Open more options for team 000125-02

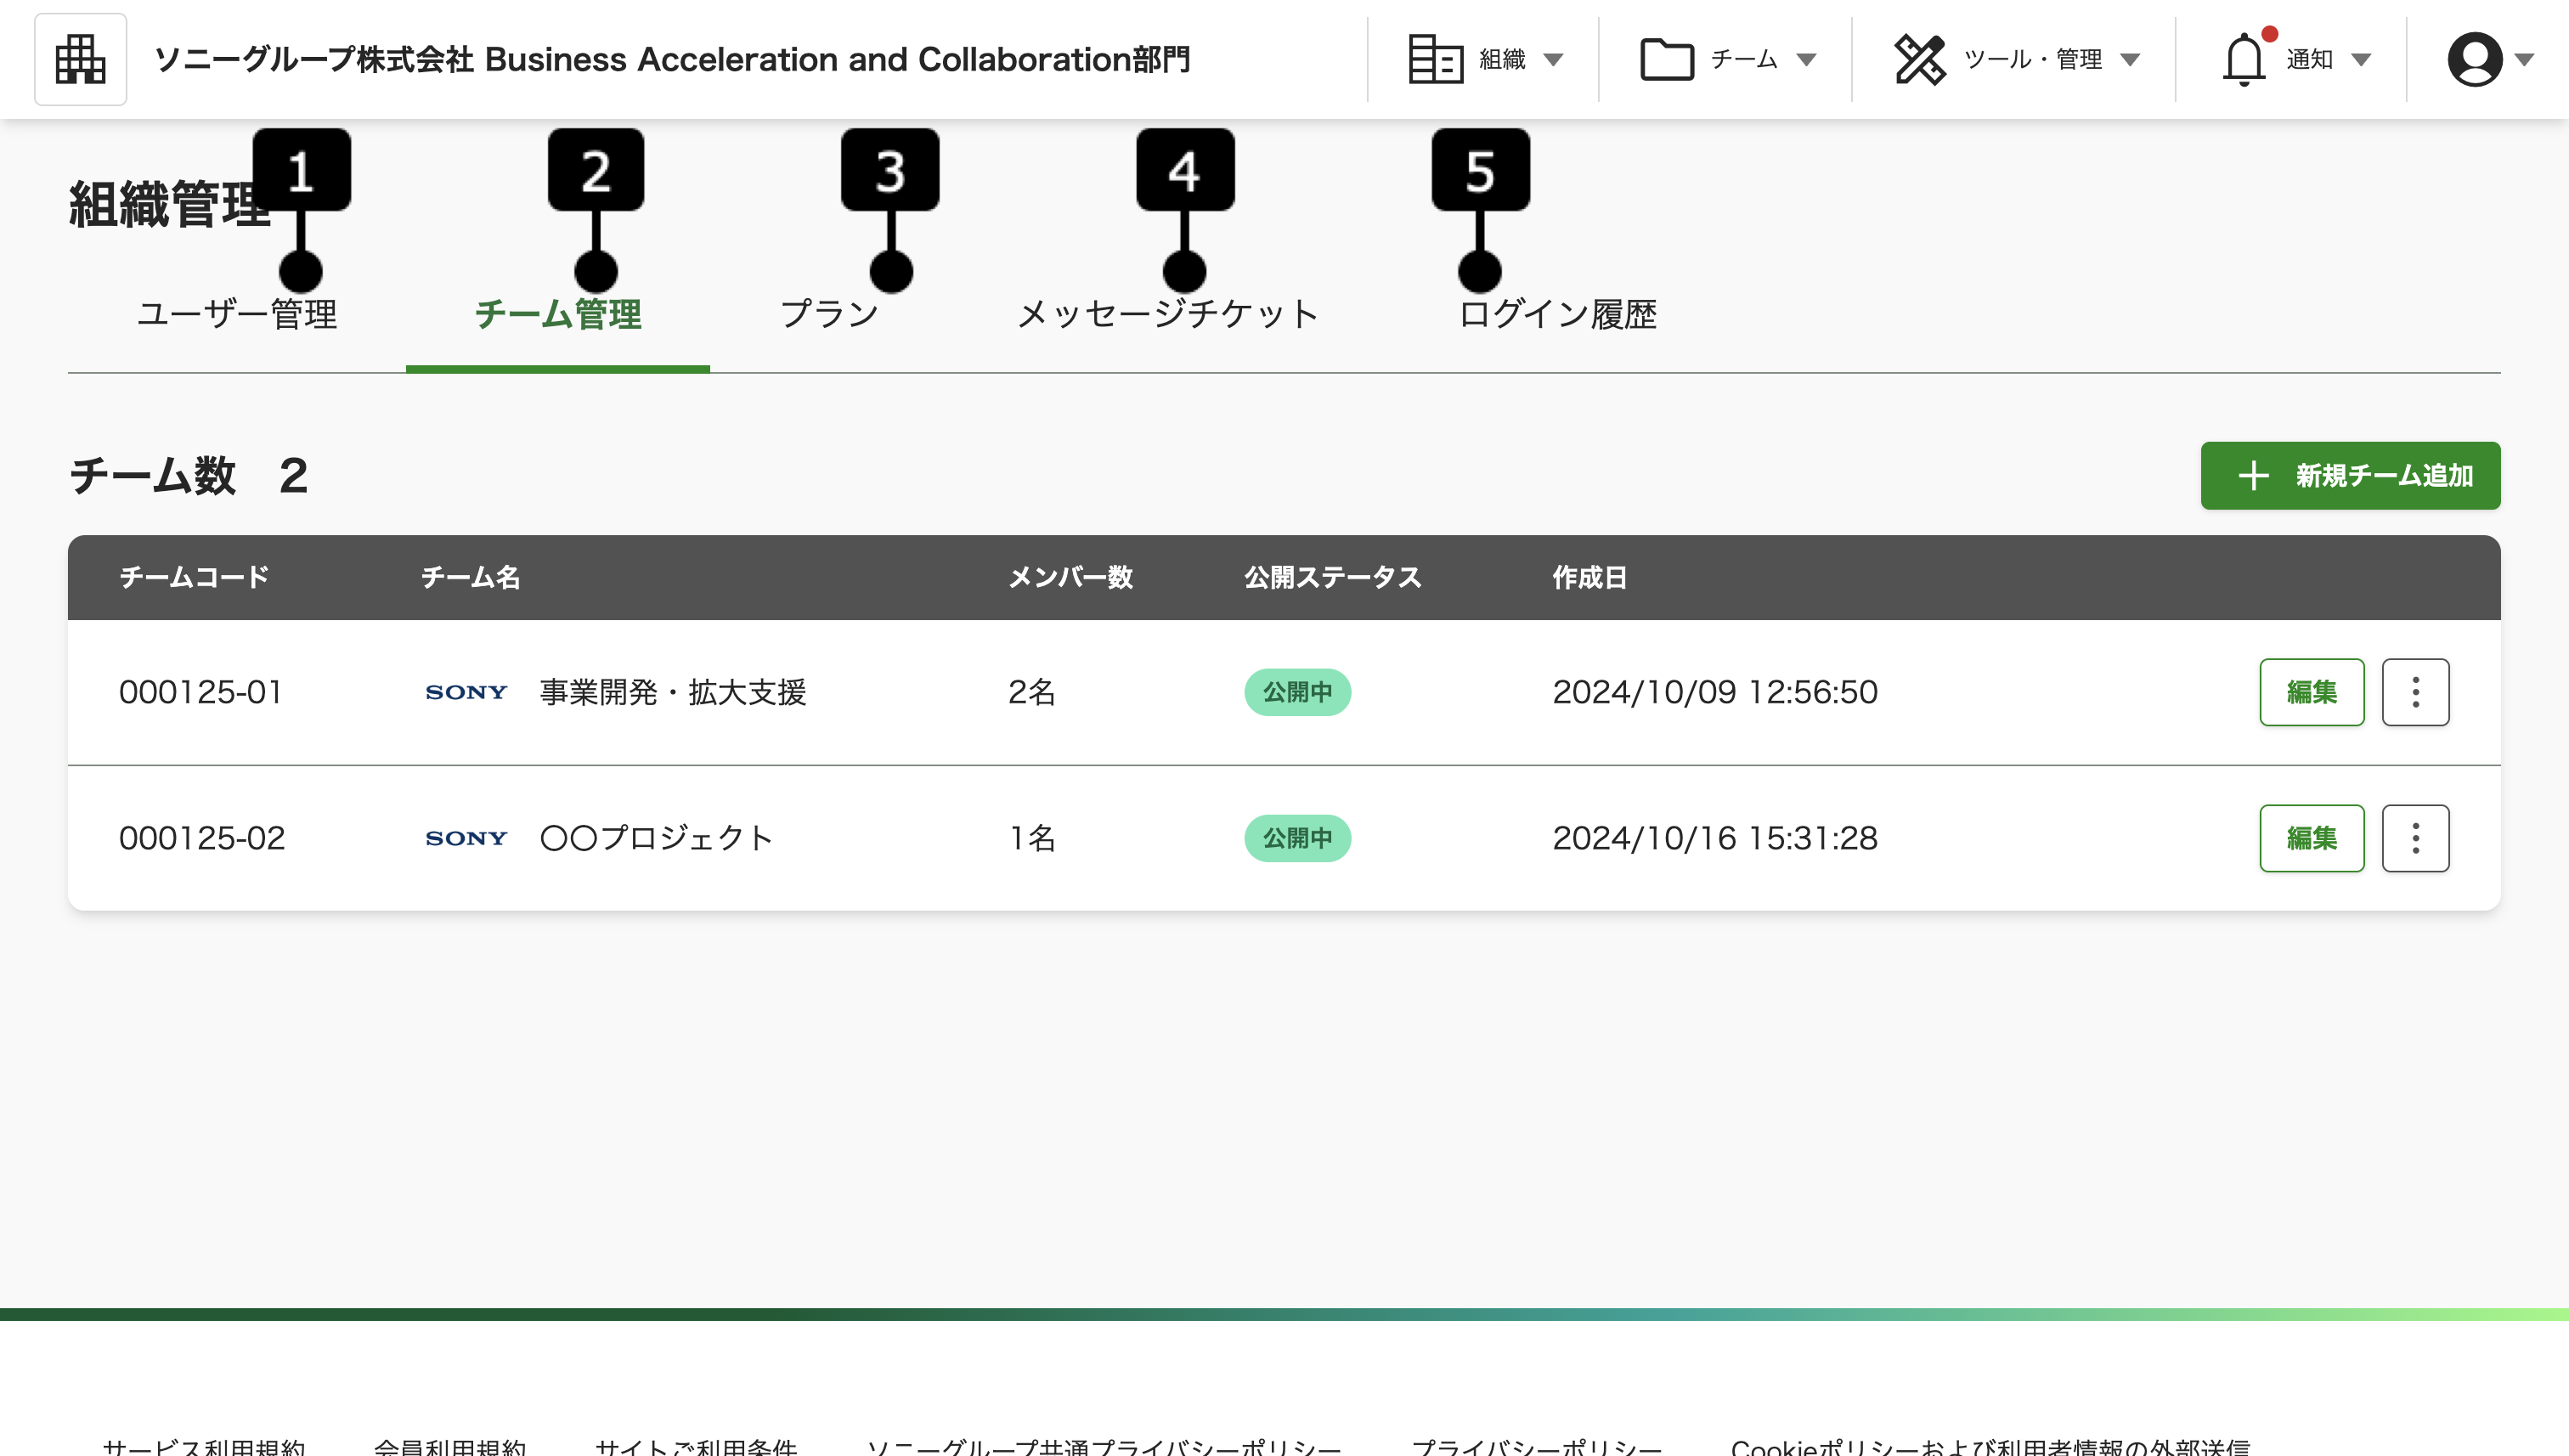[2415, 838]
